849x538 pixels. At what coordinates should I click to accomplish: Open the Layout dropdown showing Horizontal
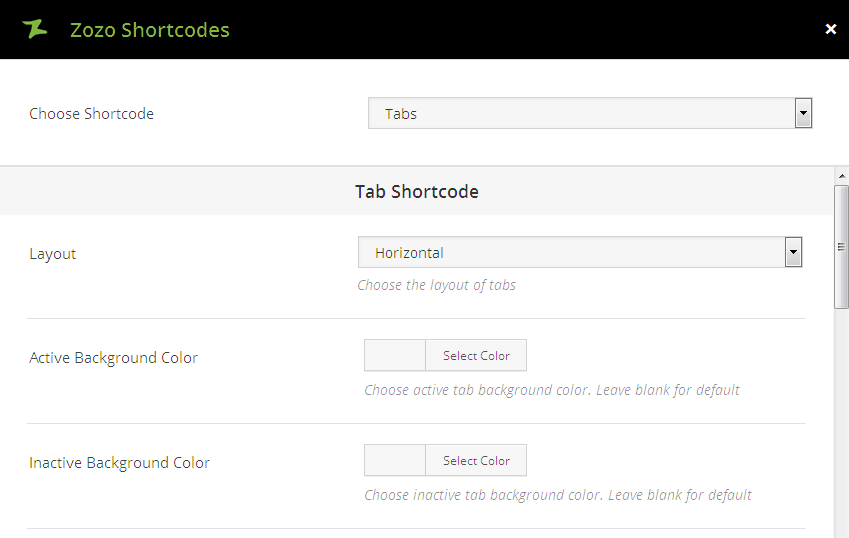click(x=571, y=253)
